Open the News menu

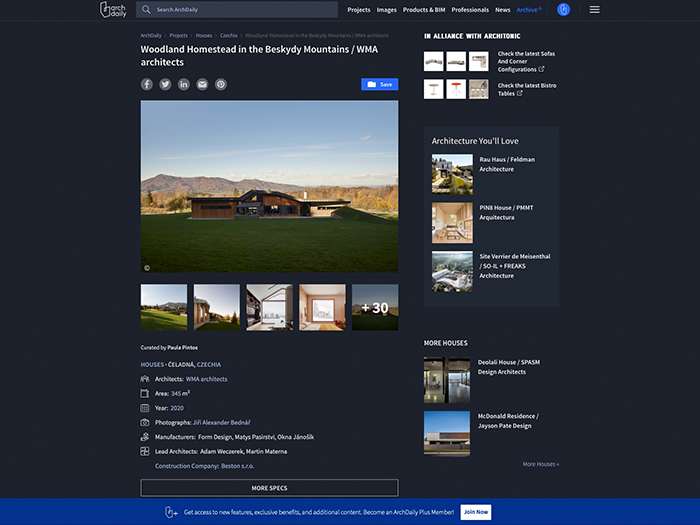[502, 9]
